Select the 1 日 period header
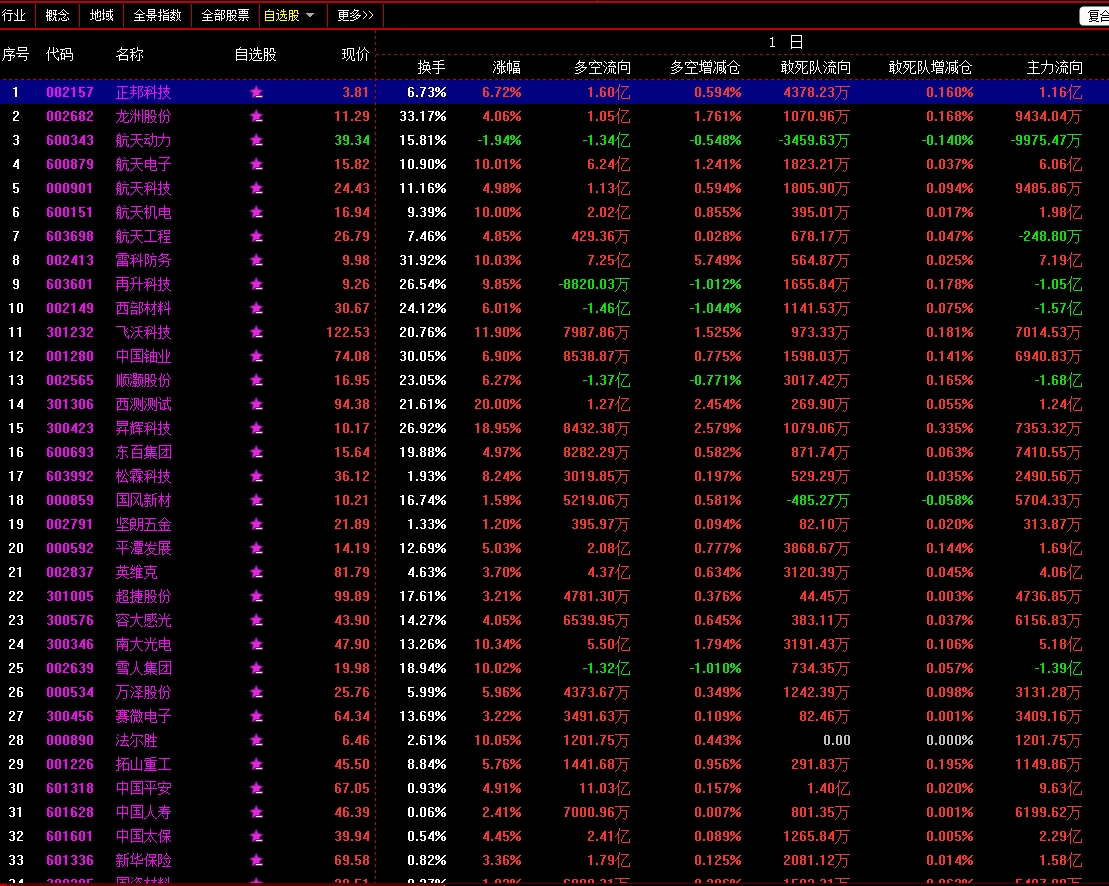The image size is (1109, 886). point(785,42)
